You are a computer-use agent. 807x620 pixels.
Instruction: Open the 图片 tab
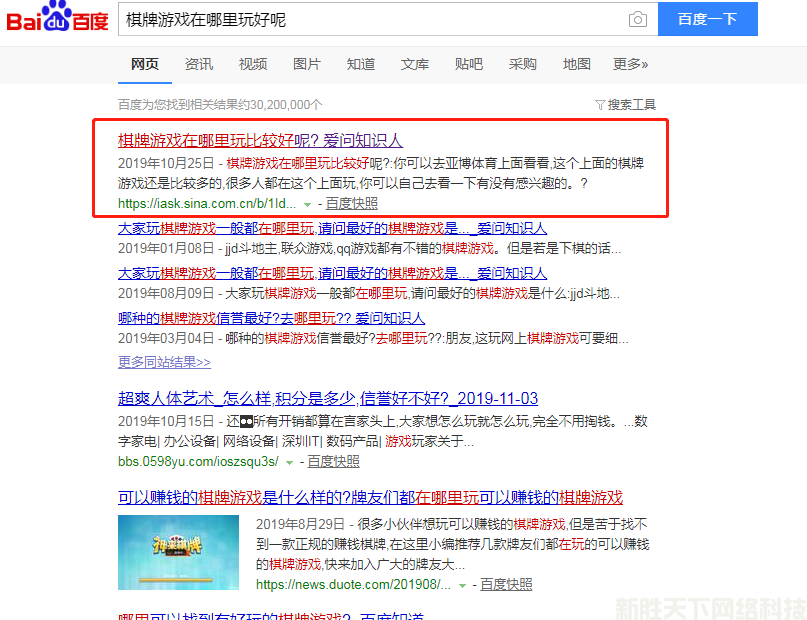307,64
